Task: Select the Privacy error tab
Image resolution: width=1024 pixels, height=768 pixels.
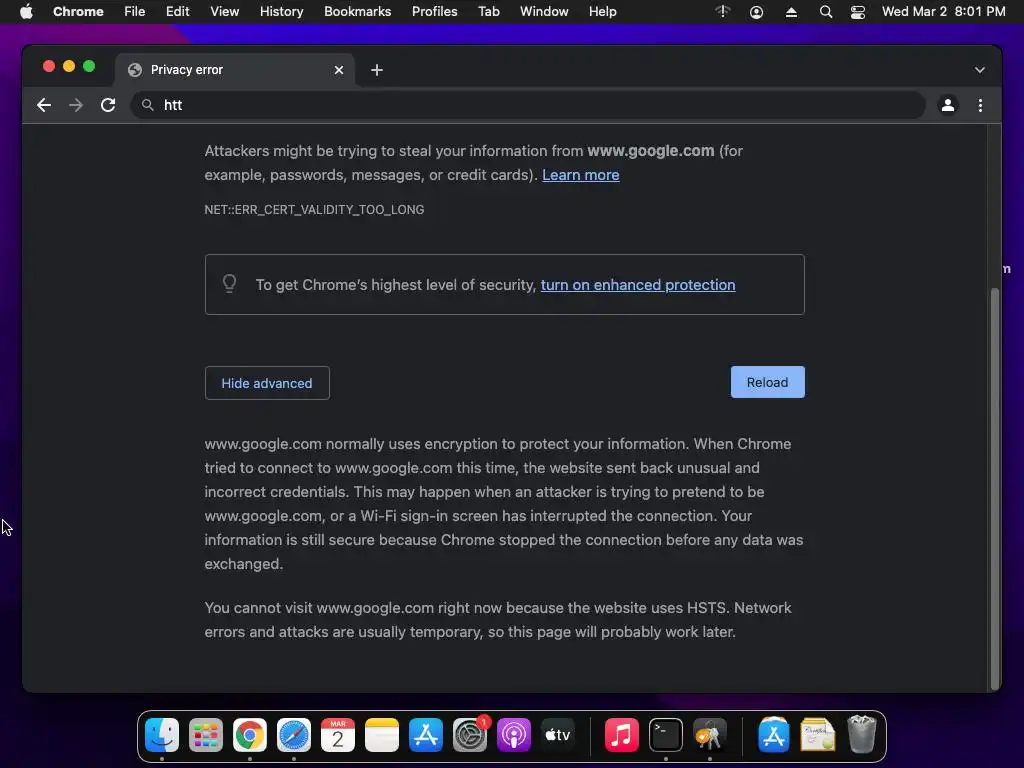Action: pyautogui.click(x=235, y=70)
